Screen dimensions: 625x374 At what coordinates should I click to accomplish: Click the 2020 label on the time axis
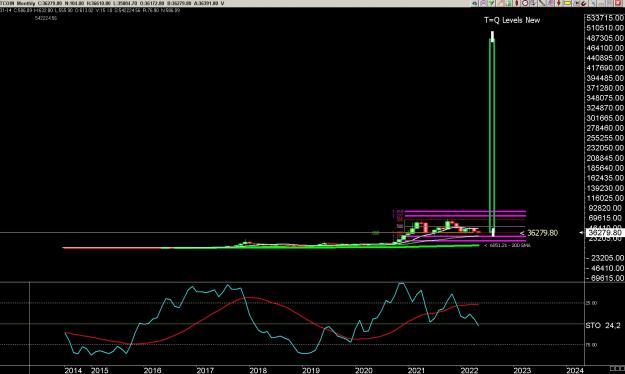[x=364, y=370]
